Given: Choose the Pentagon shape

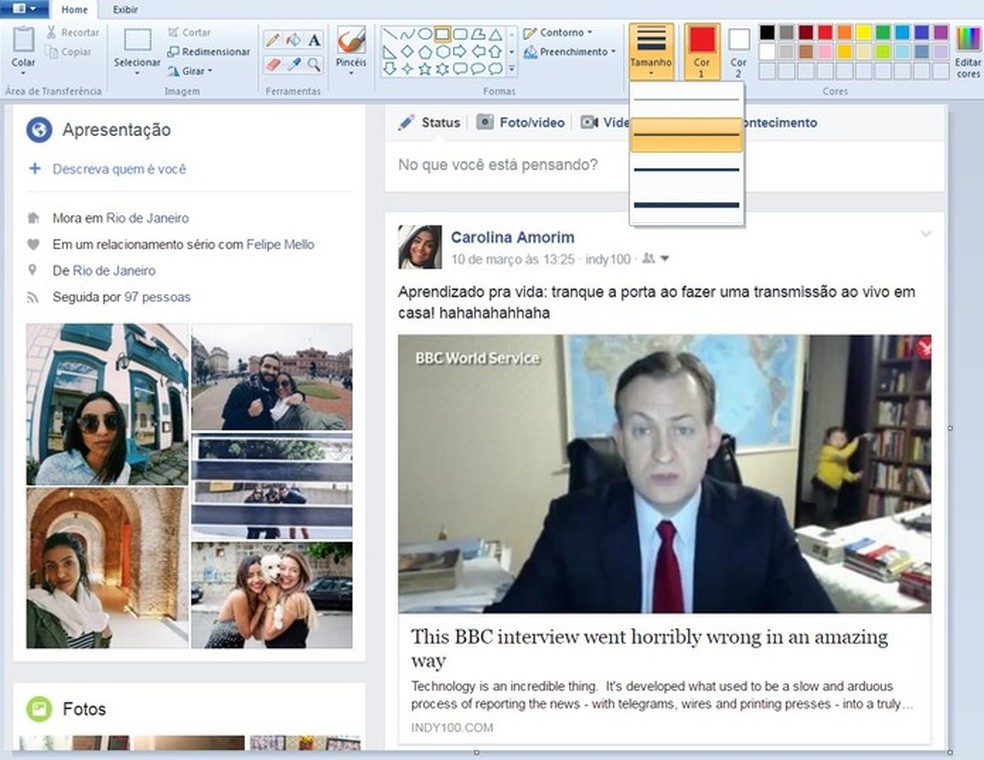Looking at the screenshot, I should [x=425, y=51].
